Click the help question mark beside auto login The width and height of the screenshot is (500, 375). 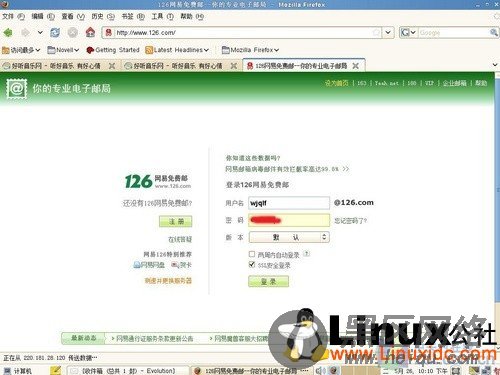307,254
